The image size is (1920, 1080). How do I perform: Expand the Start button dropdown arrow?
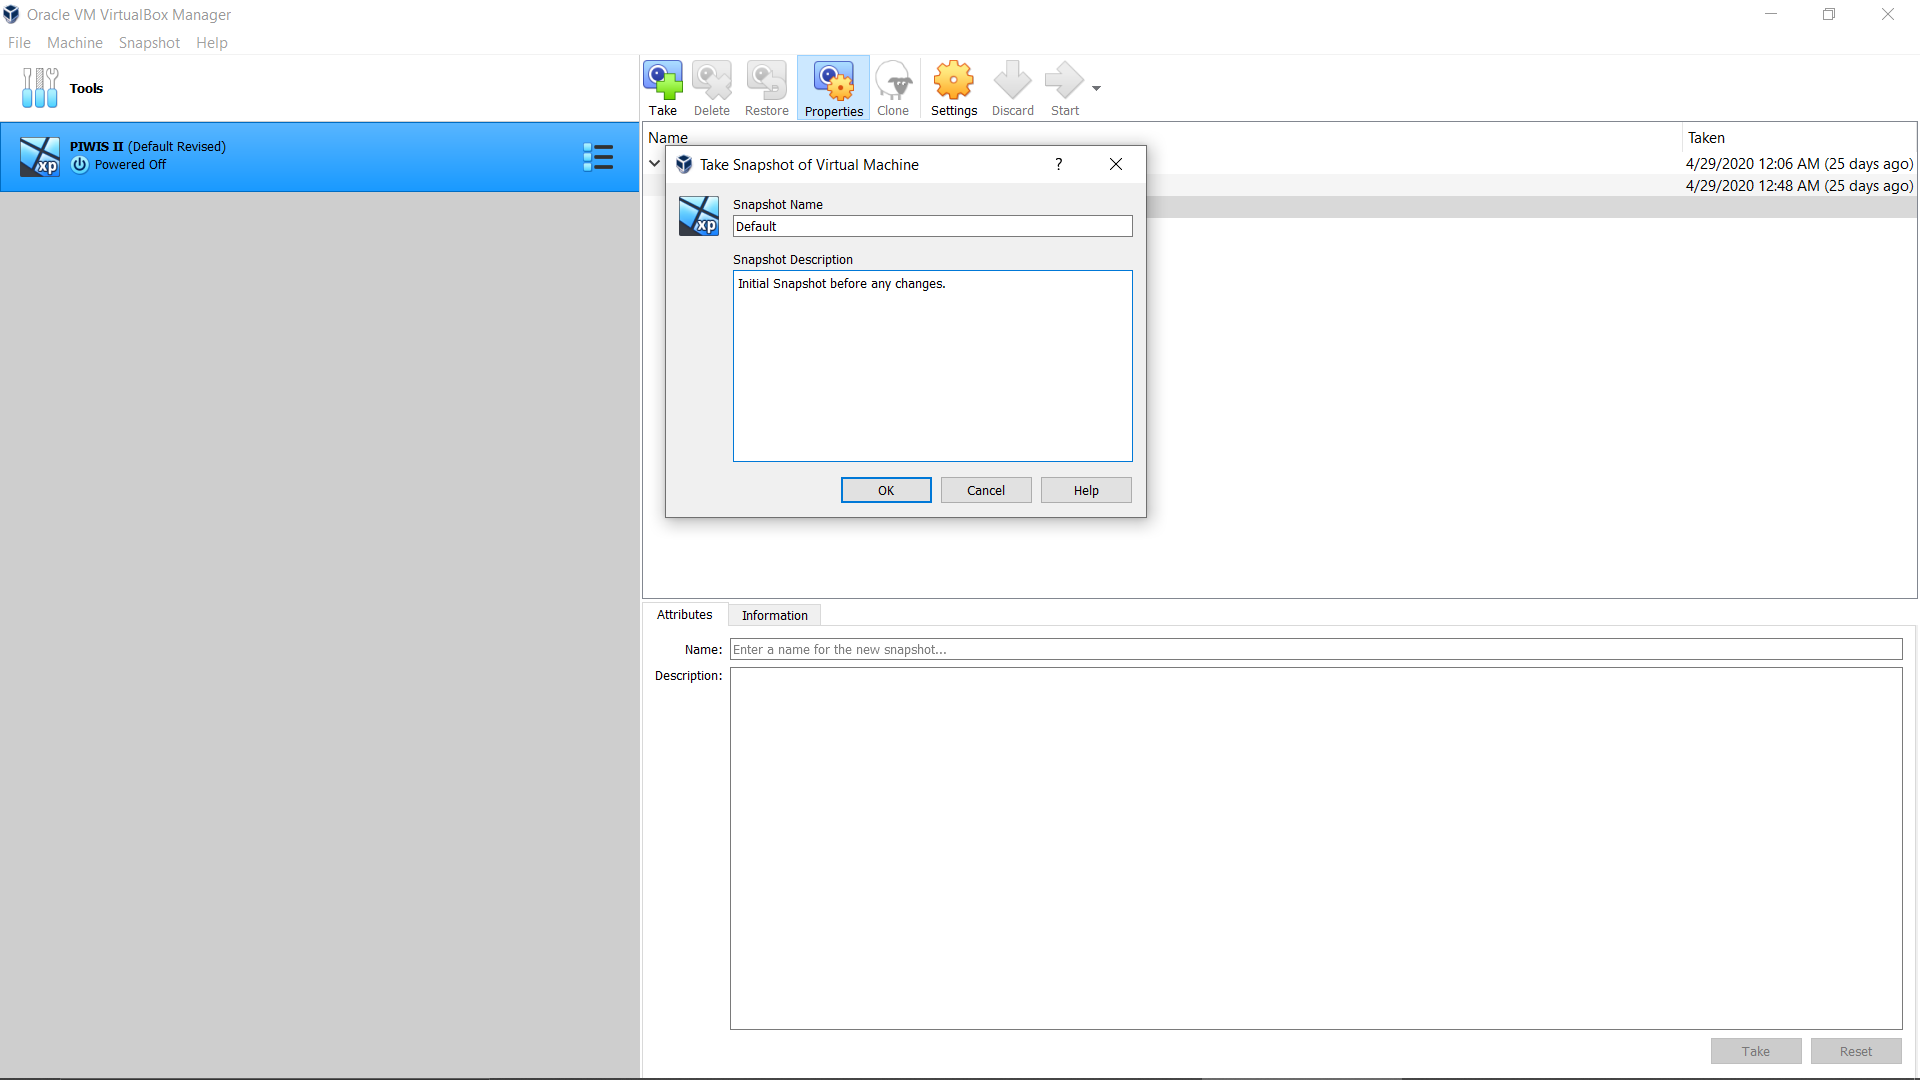(x=1097, y=88)
